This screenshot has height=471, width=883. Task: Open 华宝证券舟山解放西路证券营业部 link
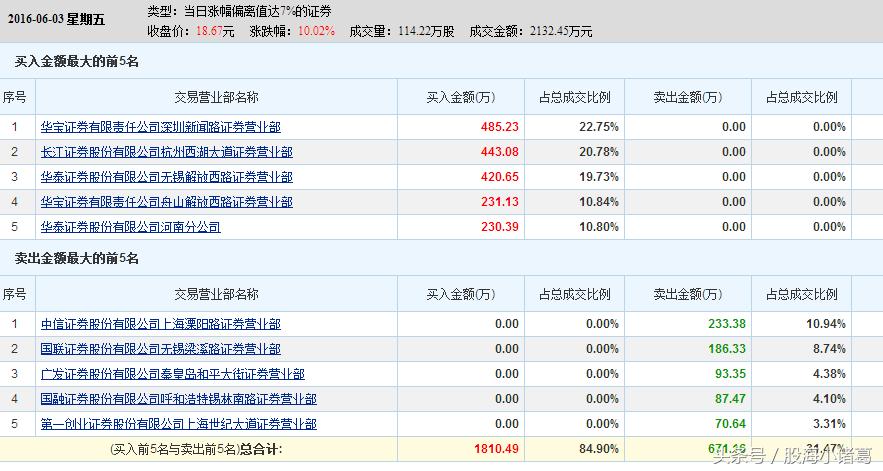coord(167,202)
